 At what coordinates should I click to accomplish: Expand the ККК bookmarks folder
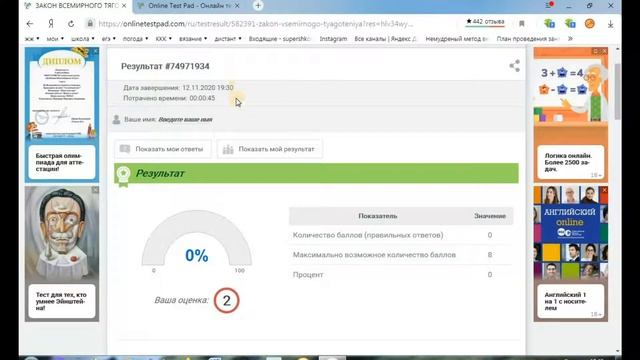163,39
